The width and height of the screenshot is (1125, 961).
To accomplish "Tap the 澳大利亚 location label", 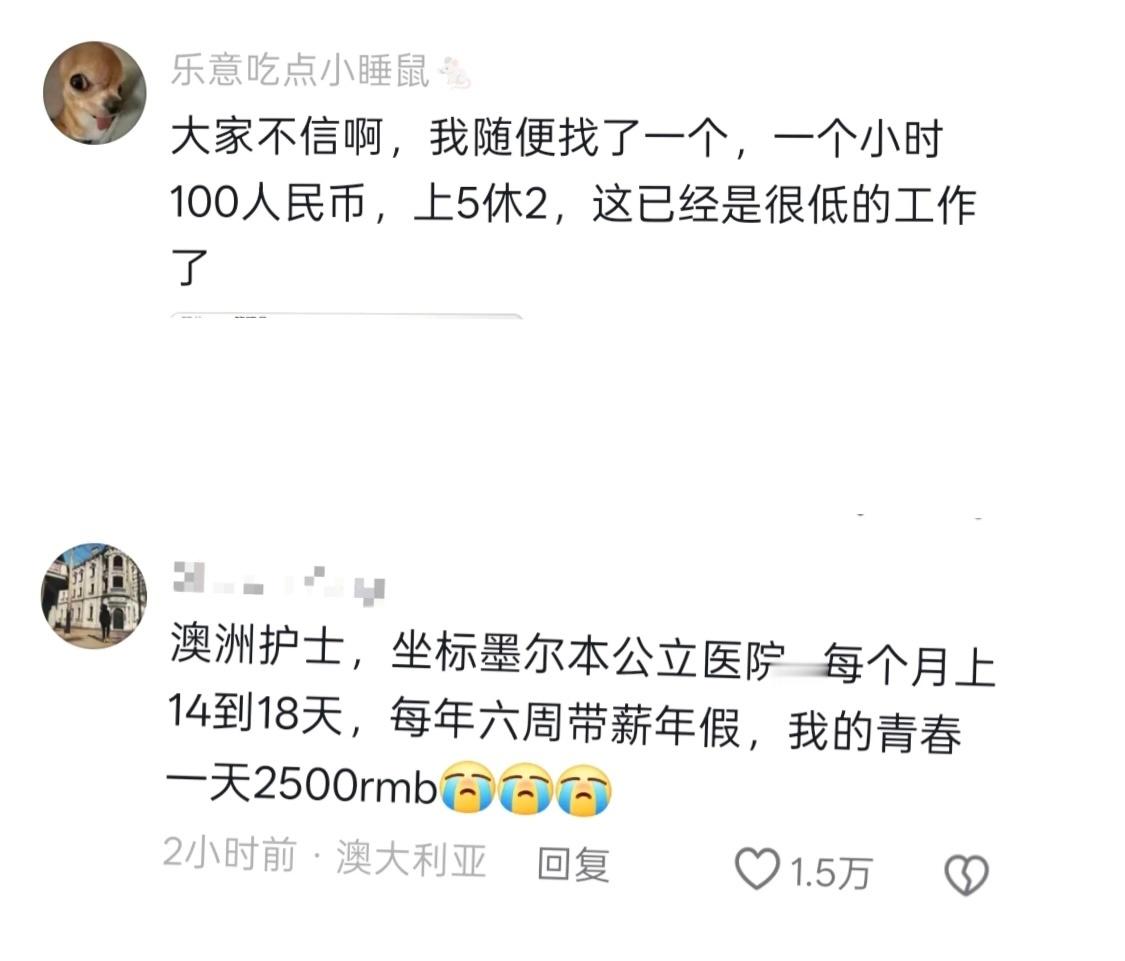I will 412,858.
